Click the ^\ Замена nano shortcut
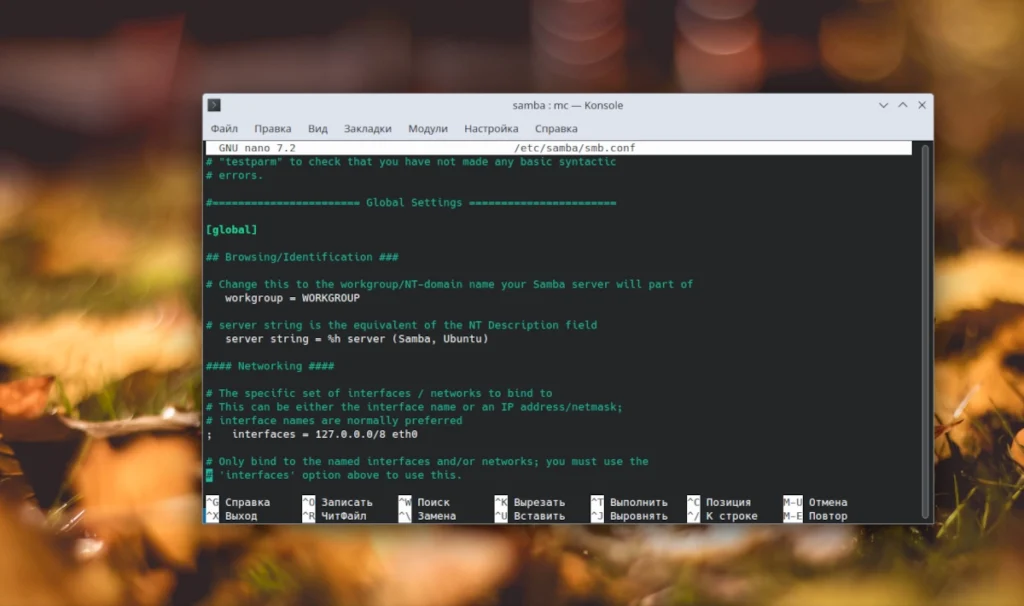The height and width of the screenshot is (606, 1024). (428, 516)
